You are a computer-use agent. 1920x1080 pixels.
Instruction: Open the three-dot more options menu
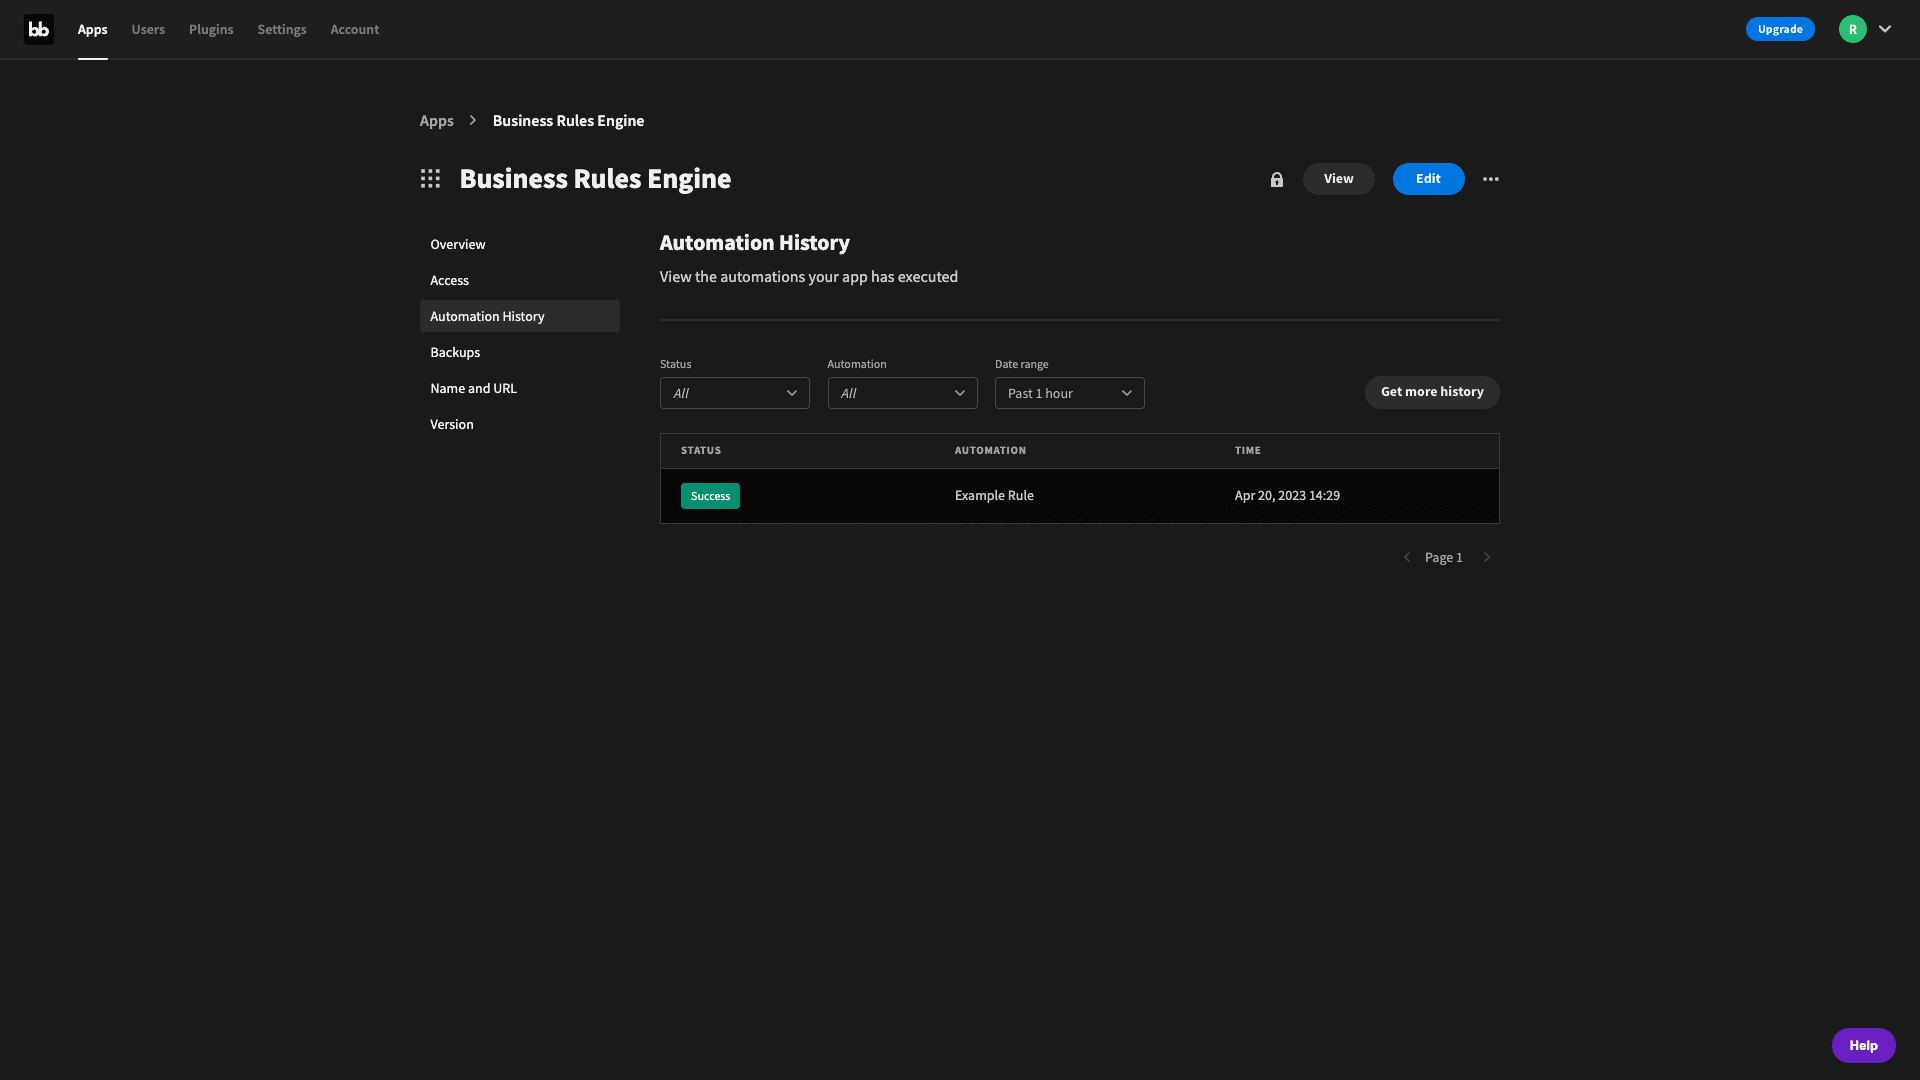pyautogui.click(x=1491, y=179)
